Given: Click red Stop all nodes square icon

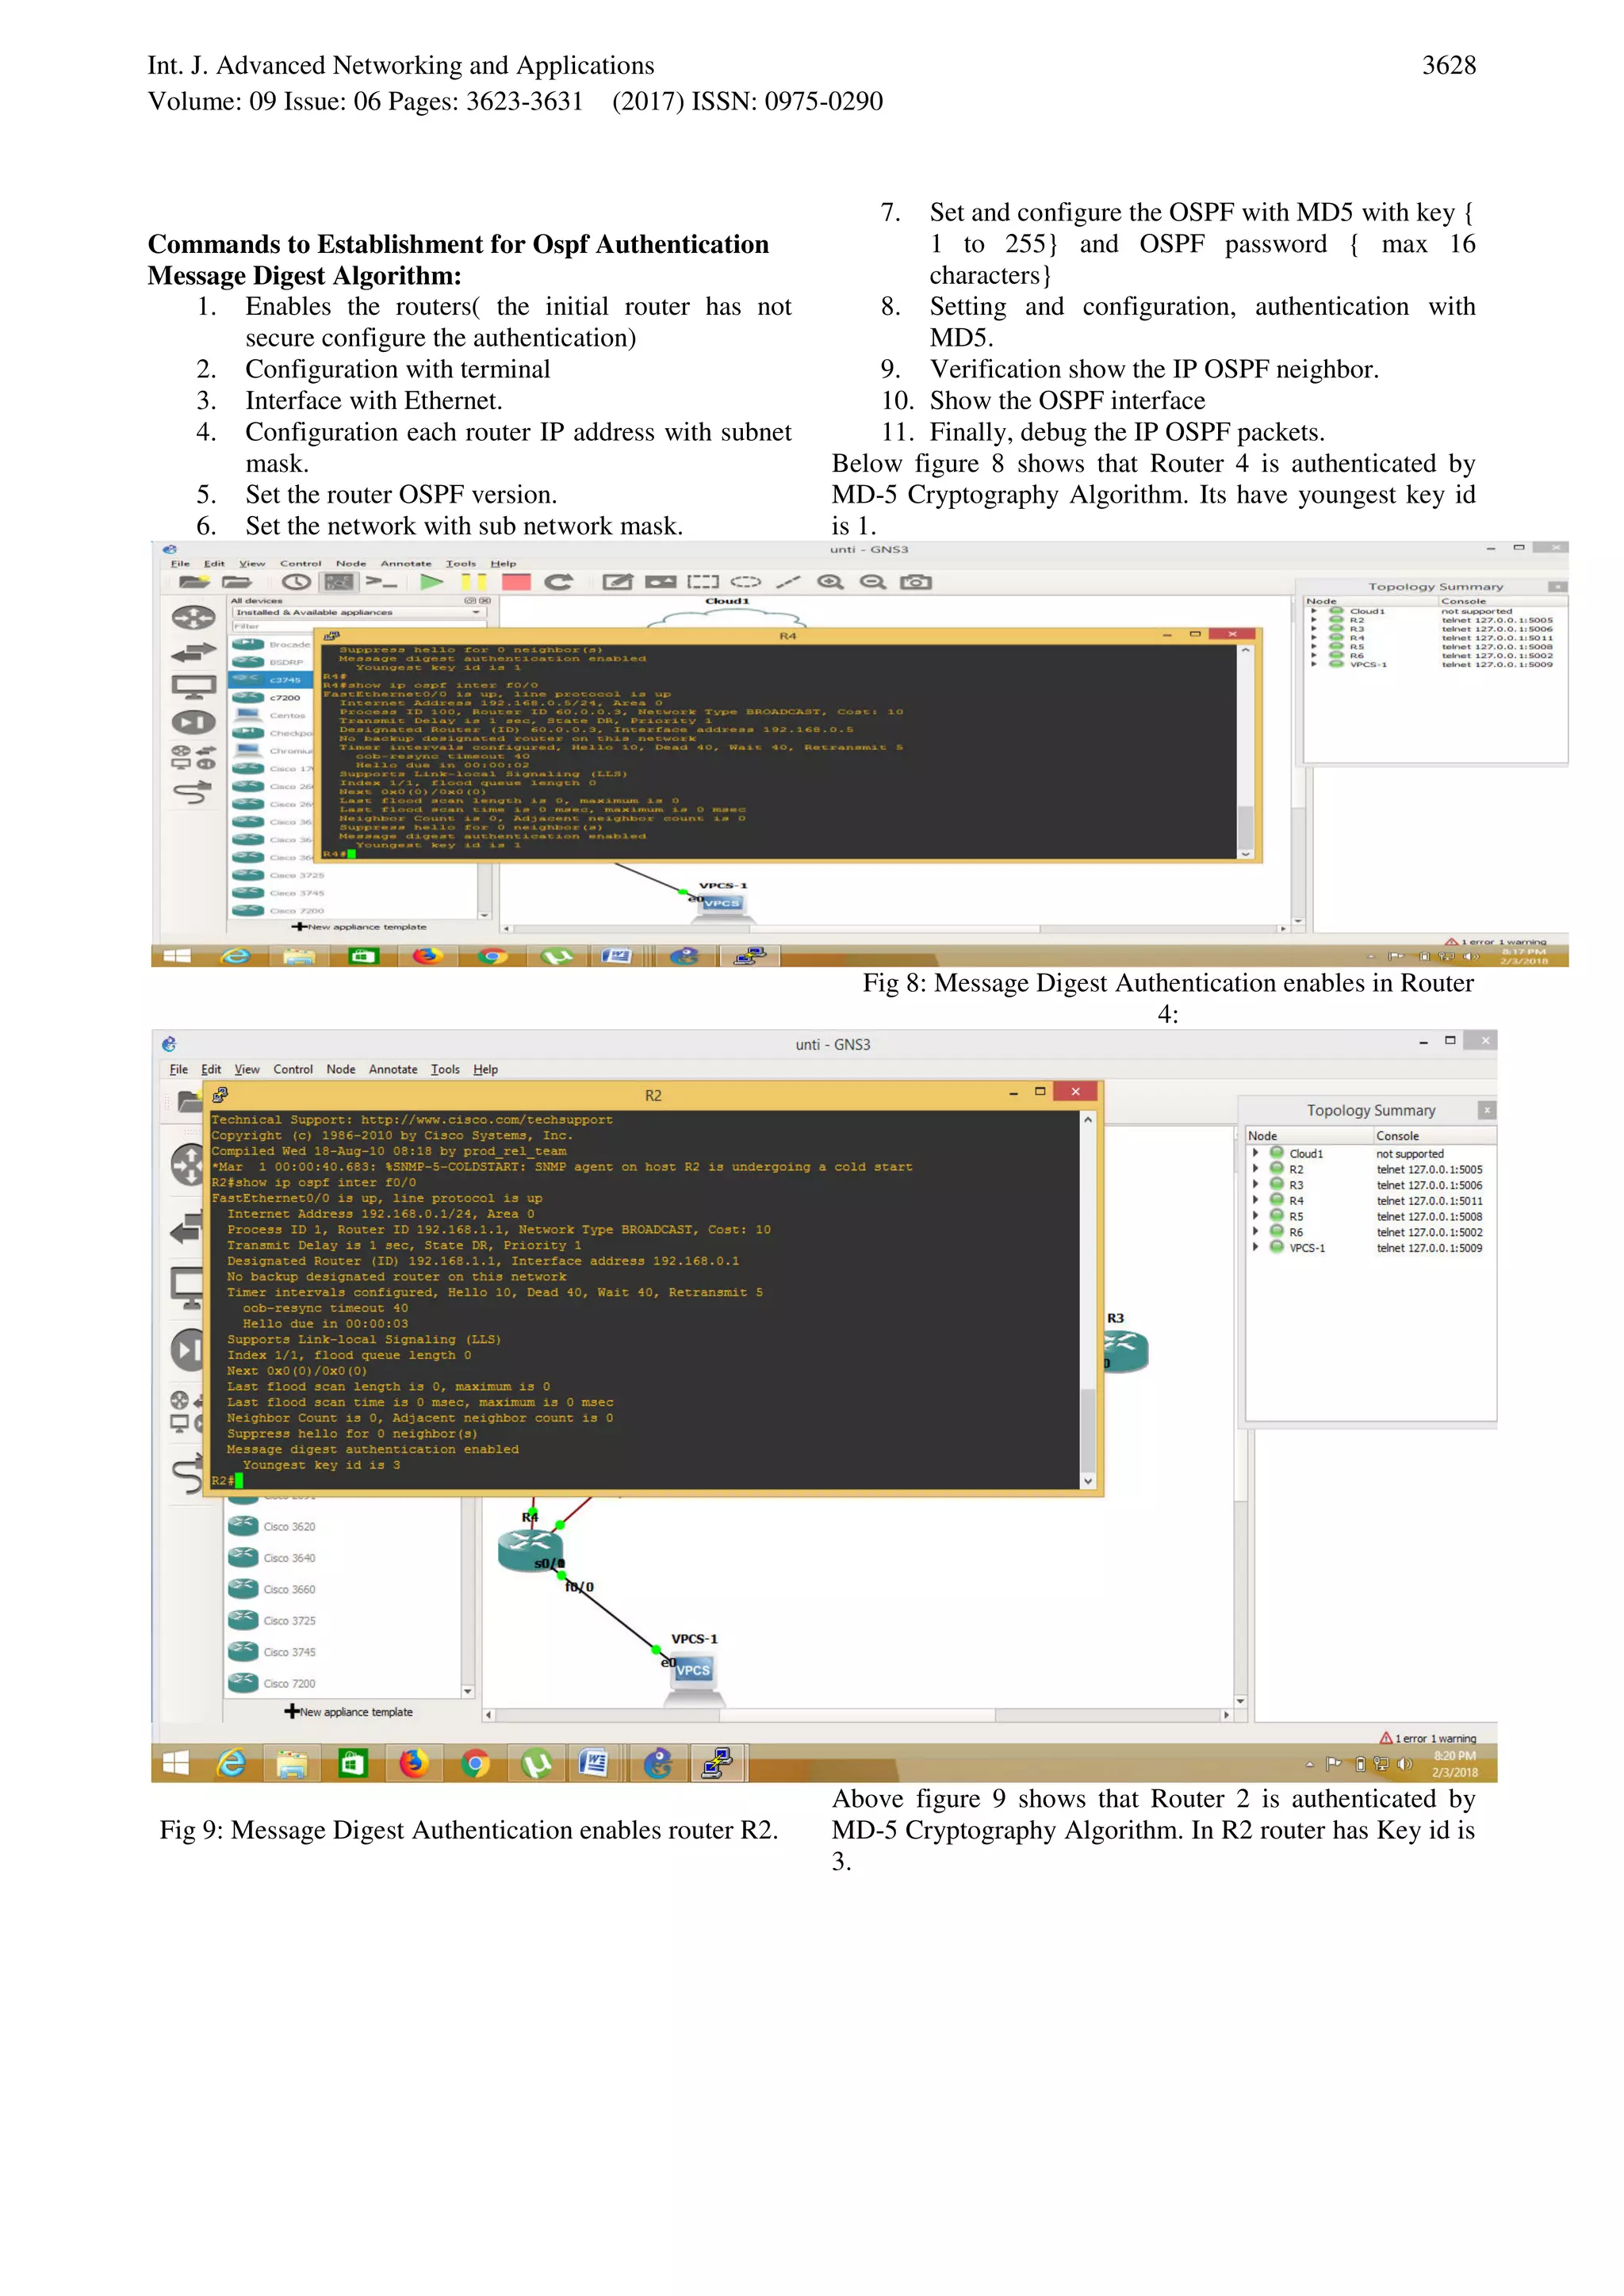Looking at the screenshot, I should click(516, 582).
